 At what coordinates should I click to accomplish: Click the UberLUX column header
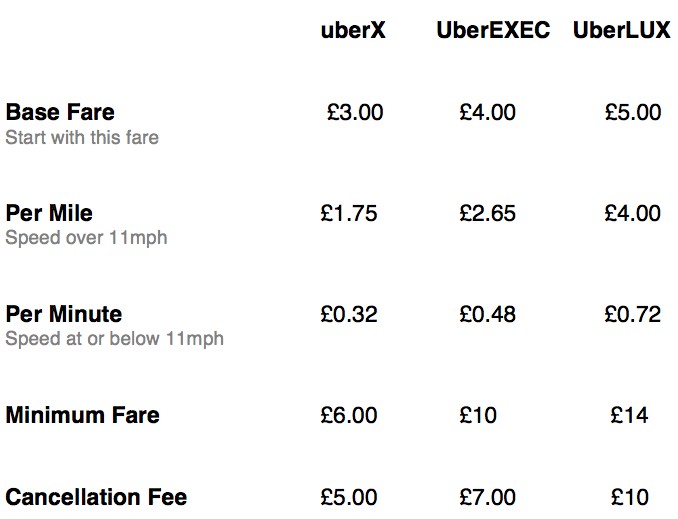[x=621, y=30]
